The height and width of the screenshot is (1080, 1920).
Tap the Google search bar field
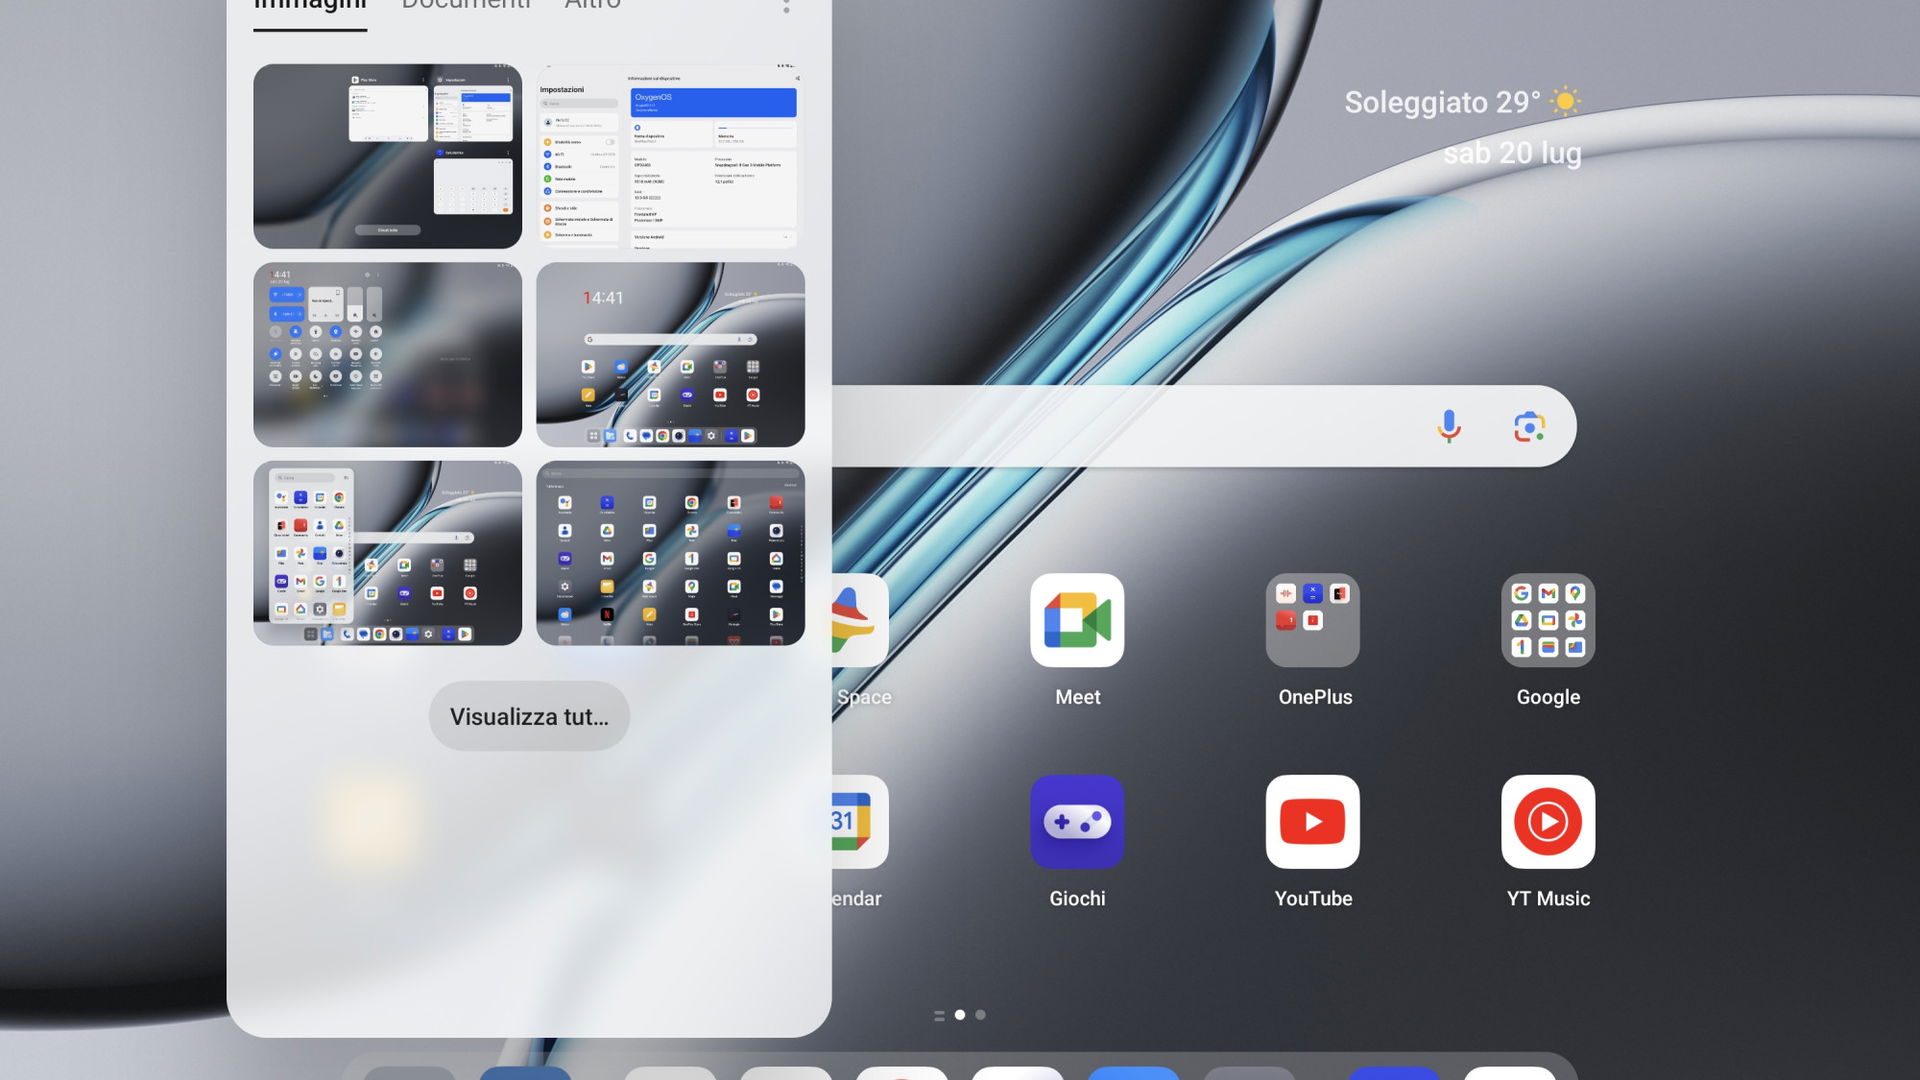click(1204, 426)
